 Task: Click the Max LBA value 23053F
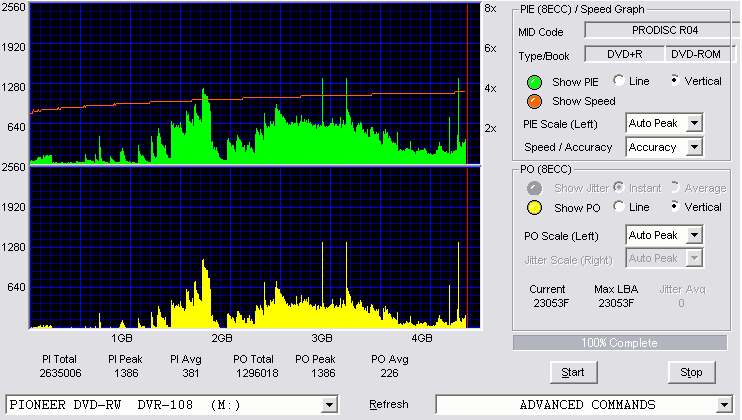point(616,303)
